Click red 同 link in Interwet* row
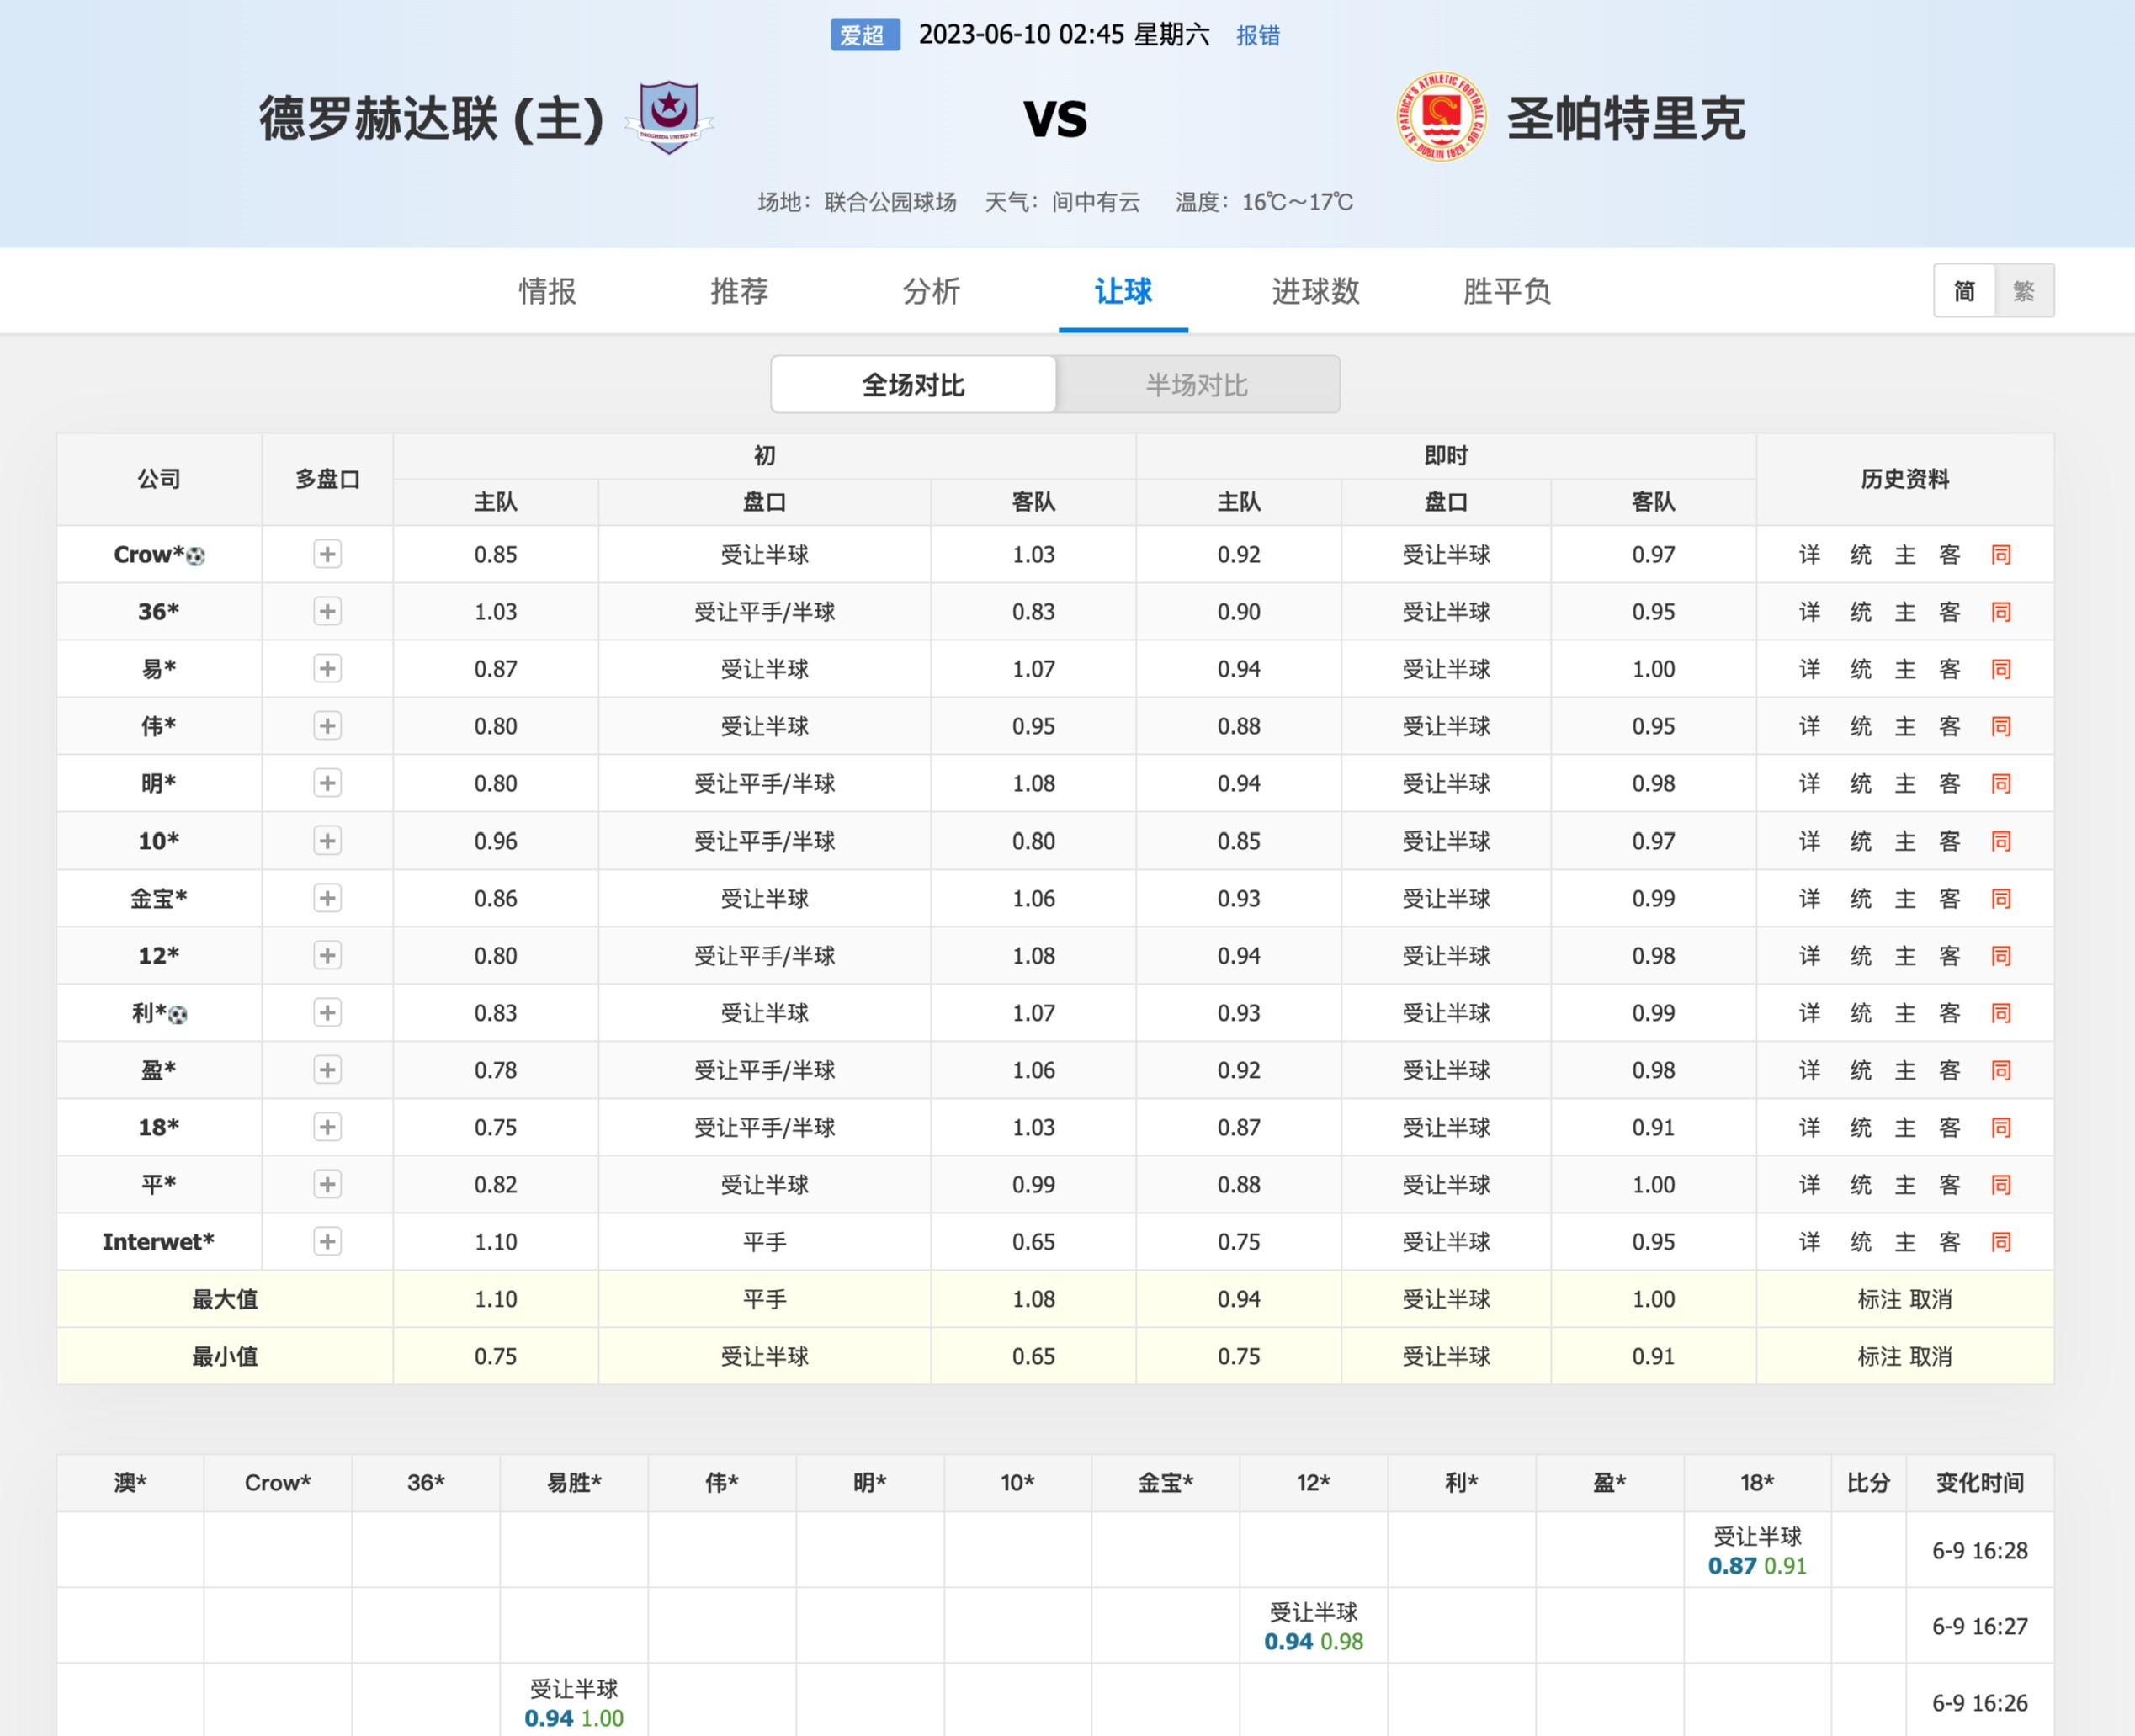2135x1736 pixels. click(x=2001, y=1242)
